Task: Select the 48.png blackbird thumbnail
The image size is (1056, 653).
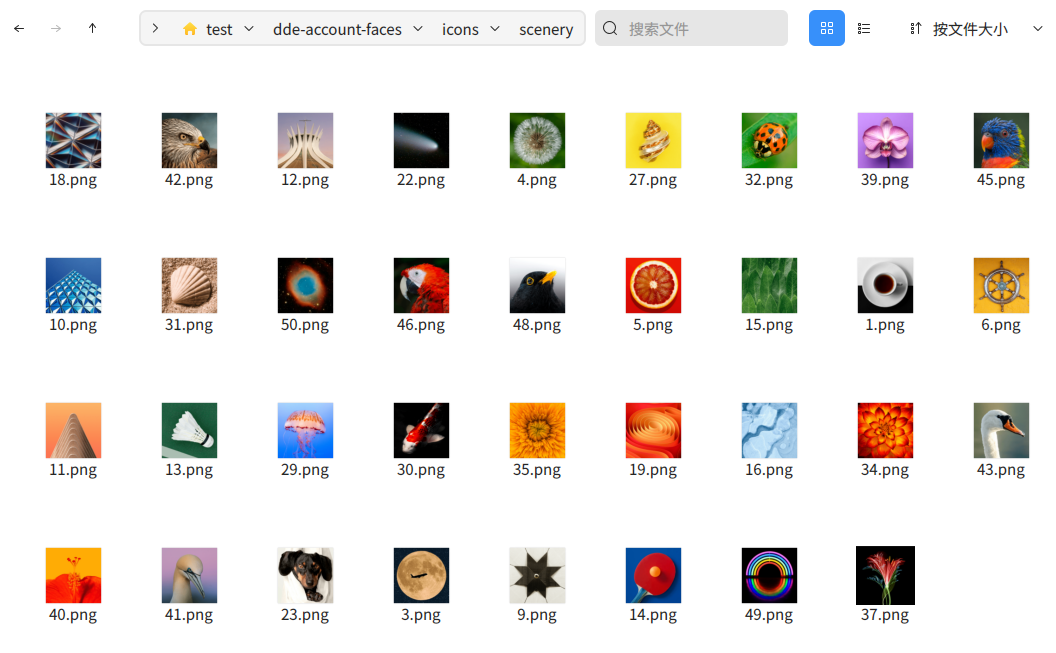Action: [x=537, y=285]
